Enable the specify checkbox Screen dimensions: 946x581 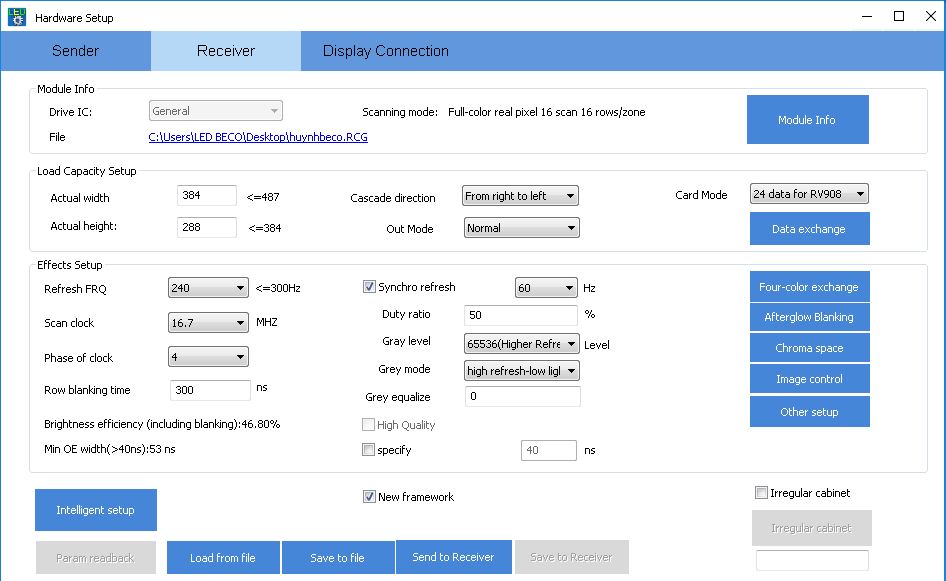(369, 450)
